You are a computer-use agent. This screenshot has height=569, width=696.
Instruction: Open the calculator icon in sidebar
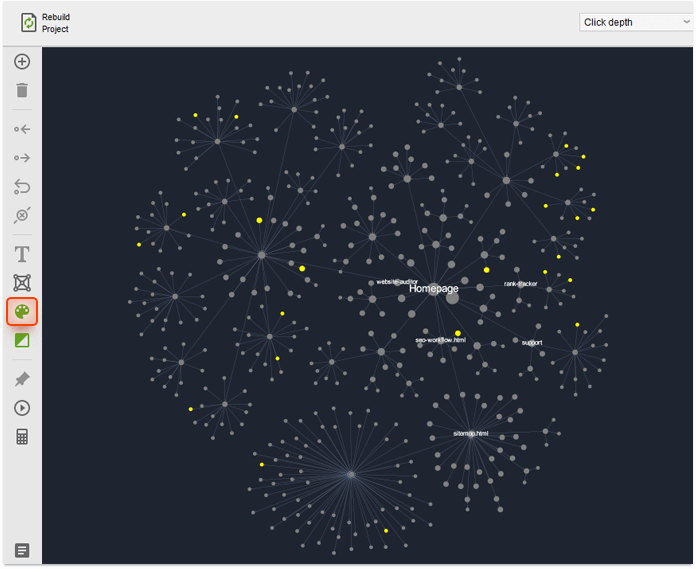[x=22, y=437]
